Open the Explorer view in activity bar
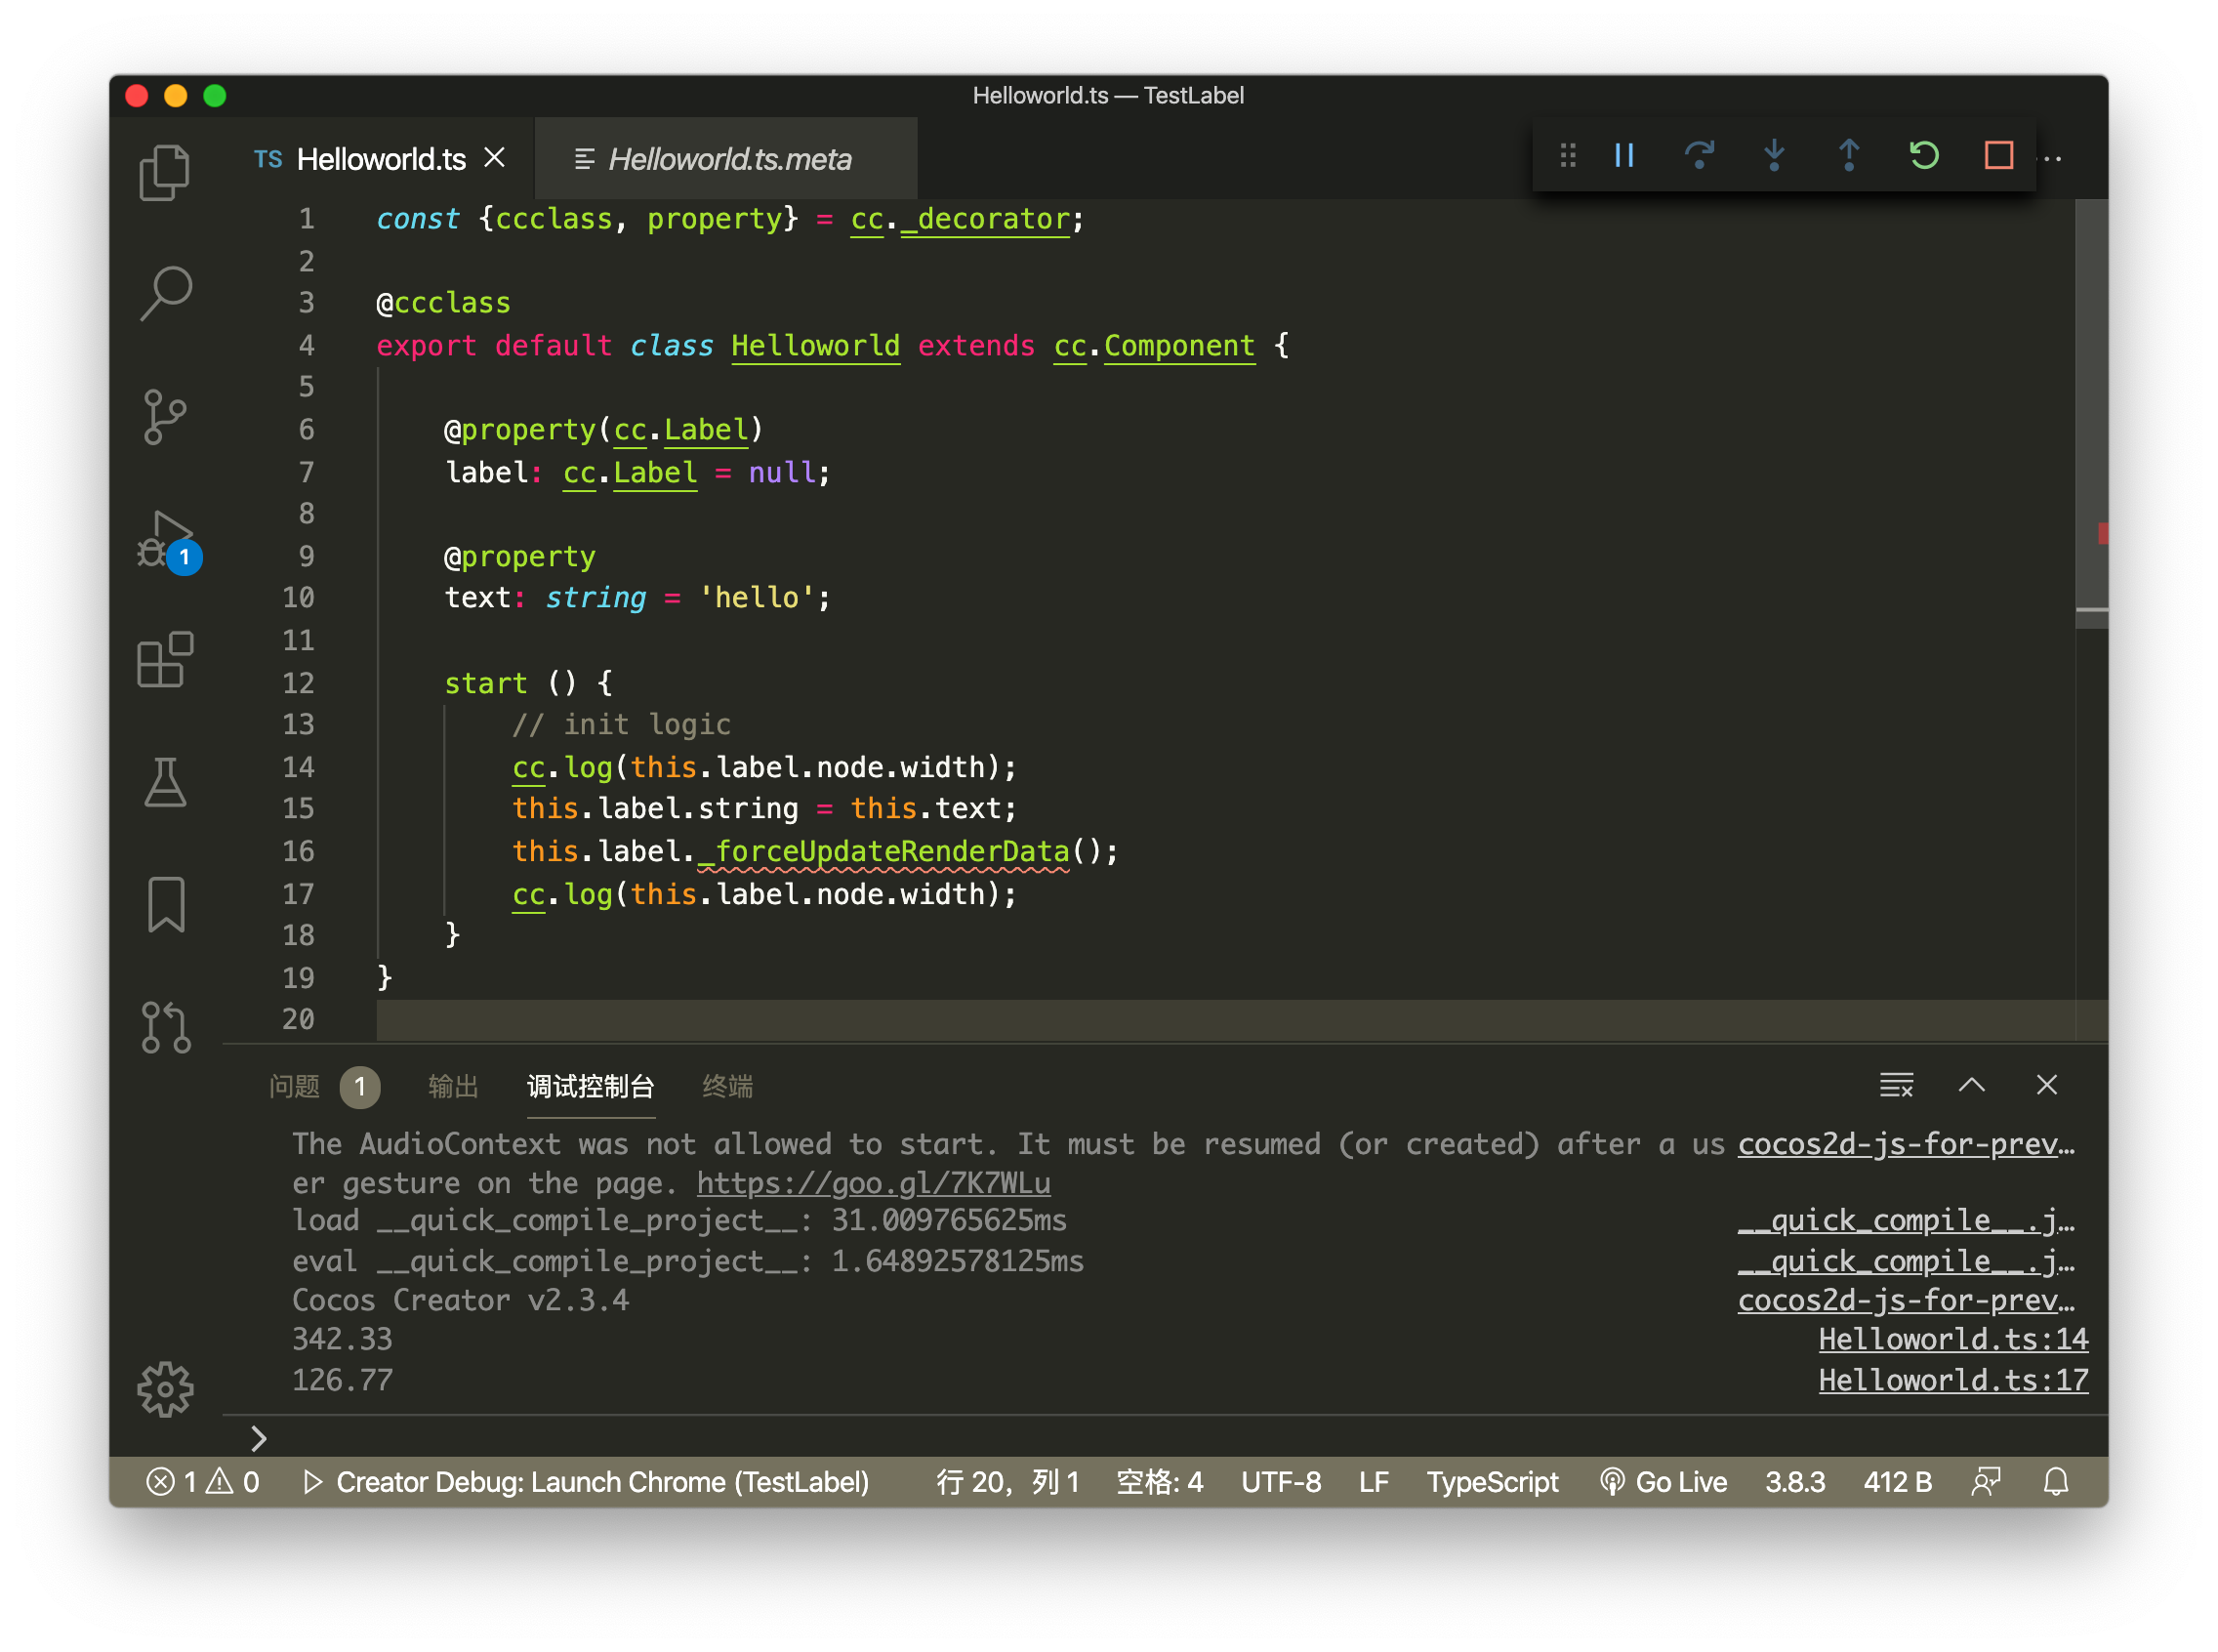Viewport: 2218px width, 1652px height. 165,172
